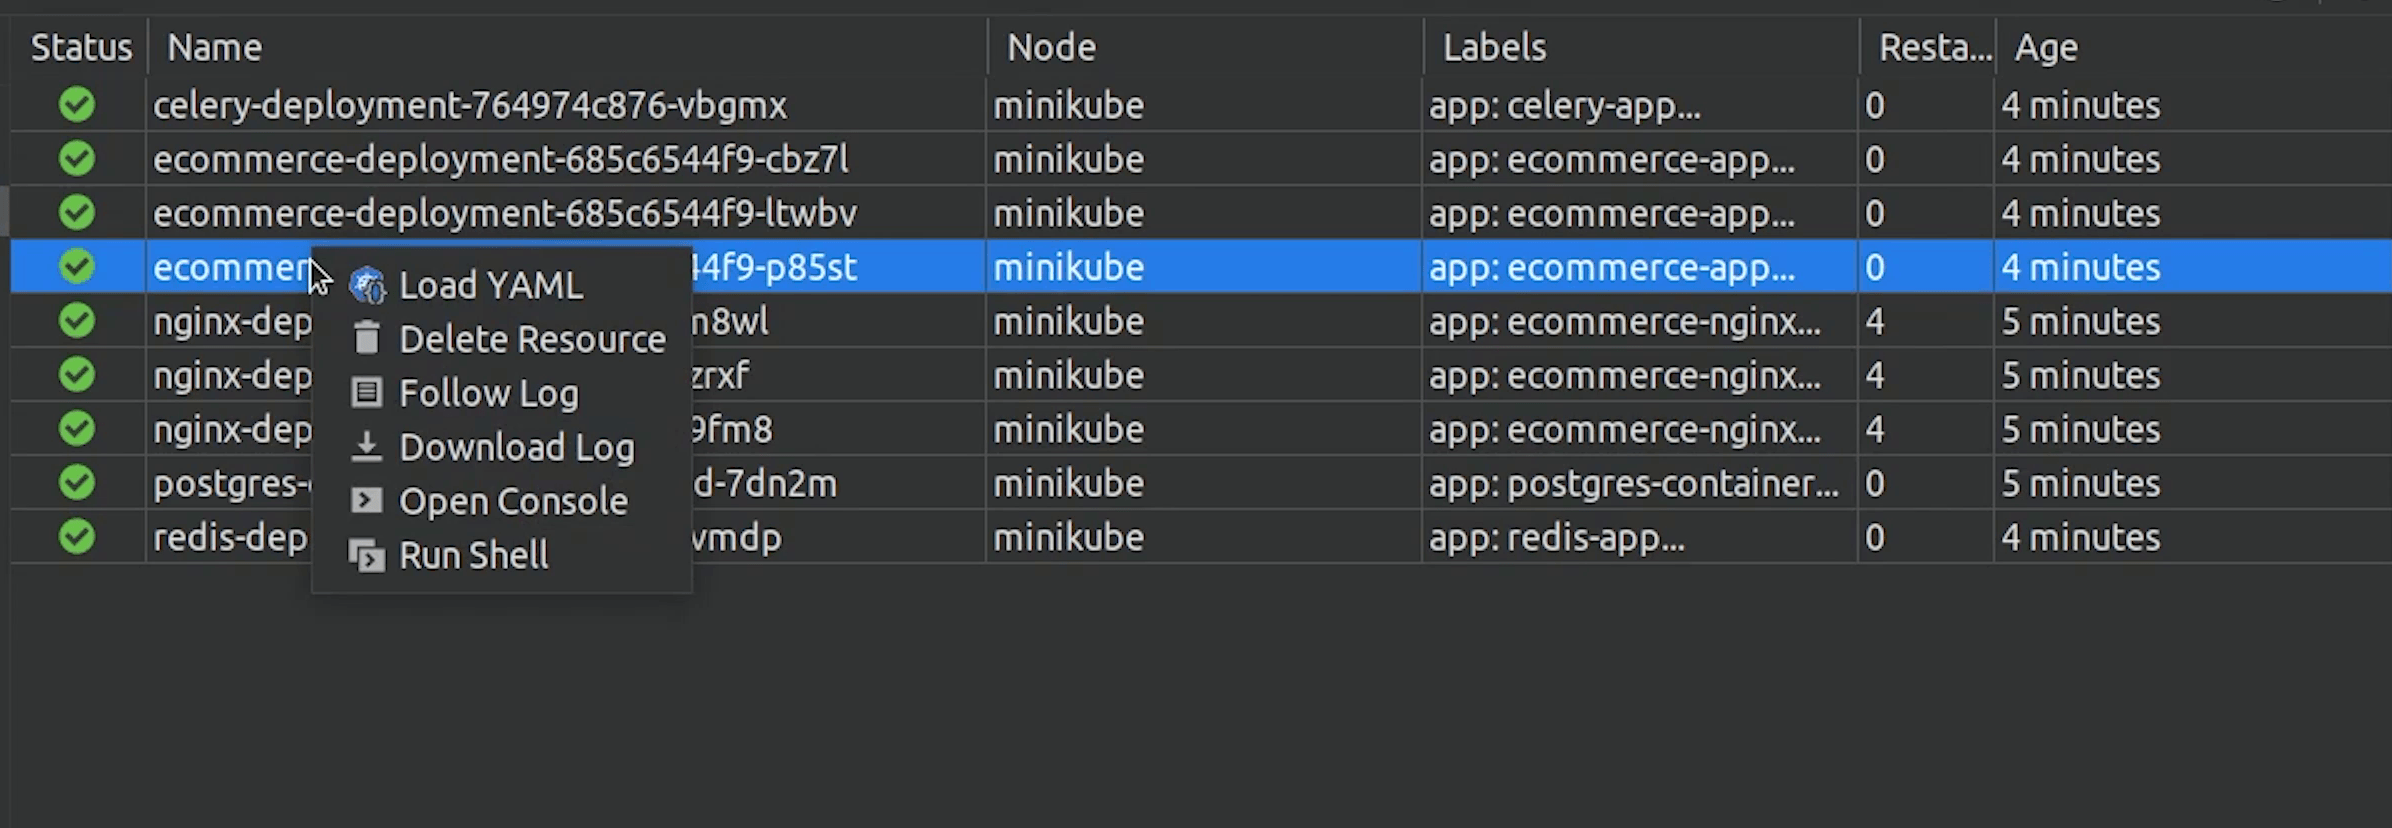Sort pods by the Name column header
This screenshot has width=2392, height=828.
tap(214, 47)
